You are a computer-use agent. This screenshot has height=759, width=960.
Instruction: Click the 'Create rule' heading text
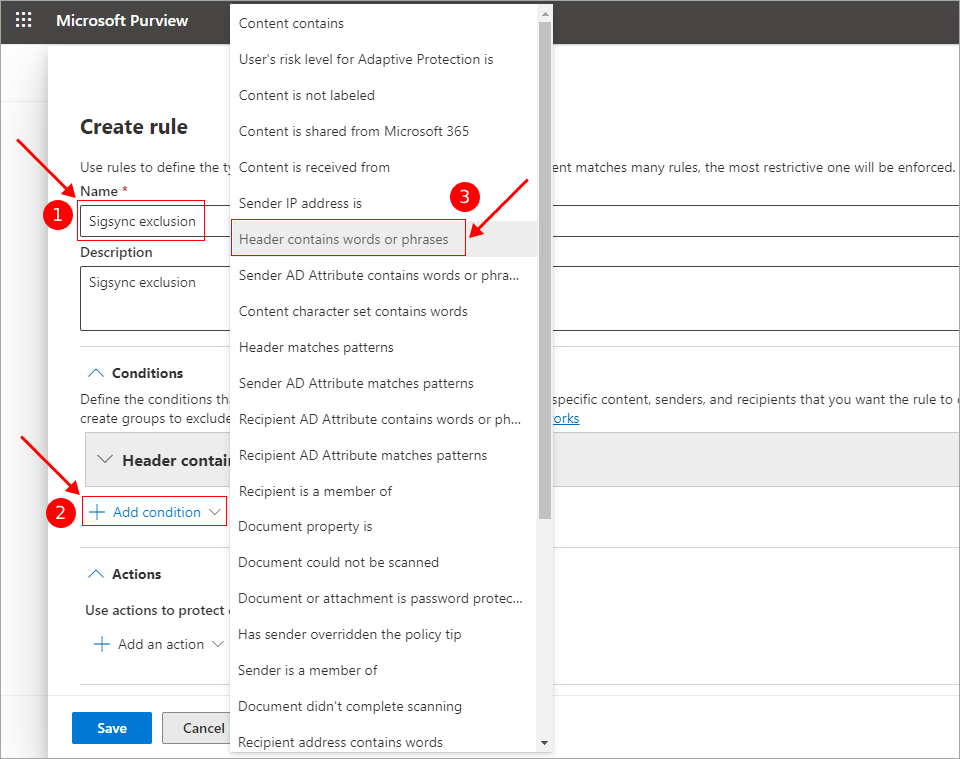tap(134, 127)
